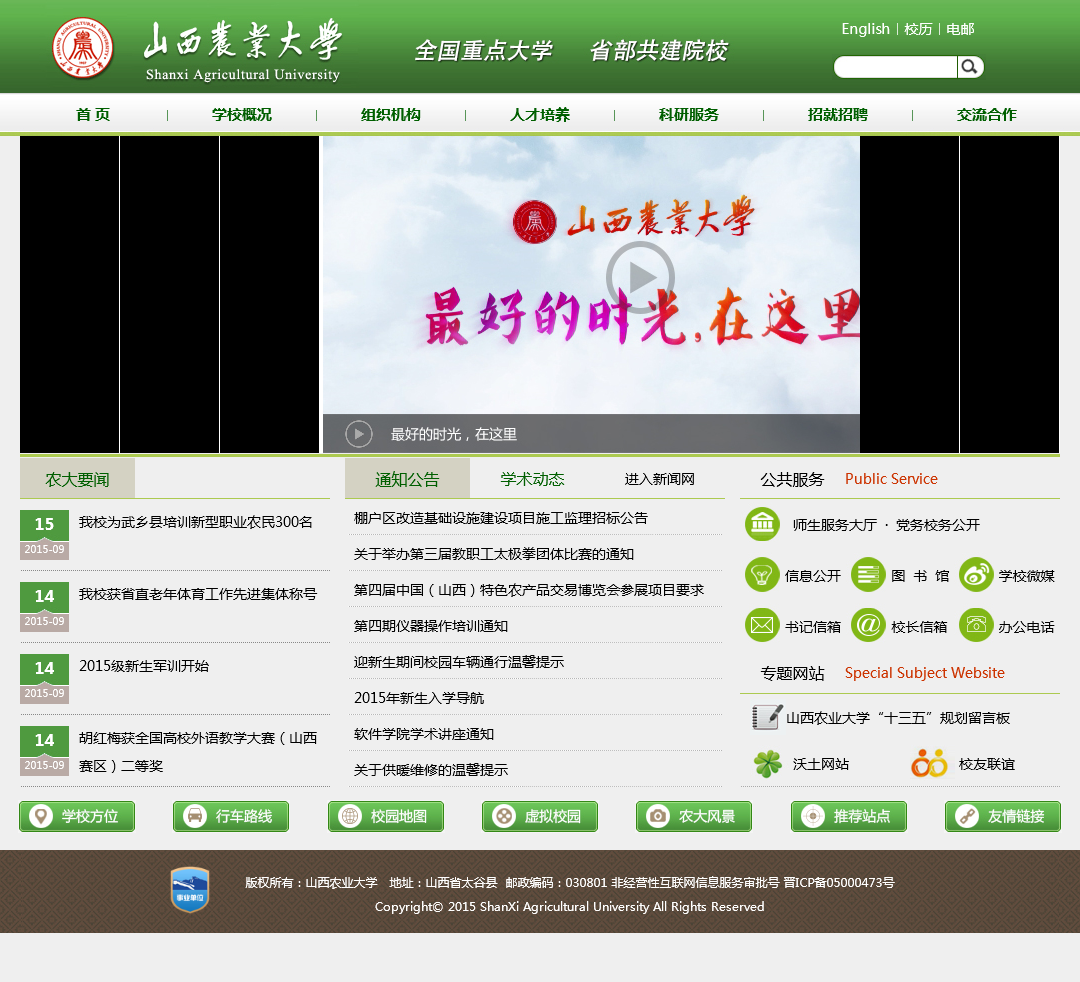Image resolution: width=1080 pixels, height=982 pixels.
Task: Open news 胡红梅获全国高校外语教学大赛
Action: pyautogui.click(x=198, y=751)
